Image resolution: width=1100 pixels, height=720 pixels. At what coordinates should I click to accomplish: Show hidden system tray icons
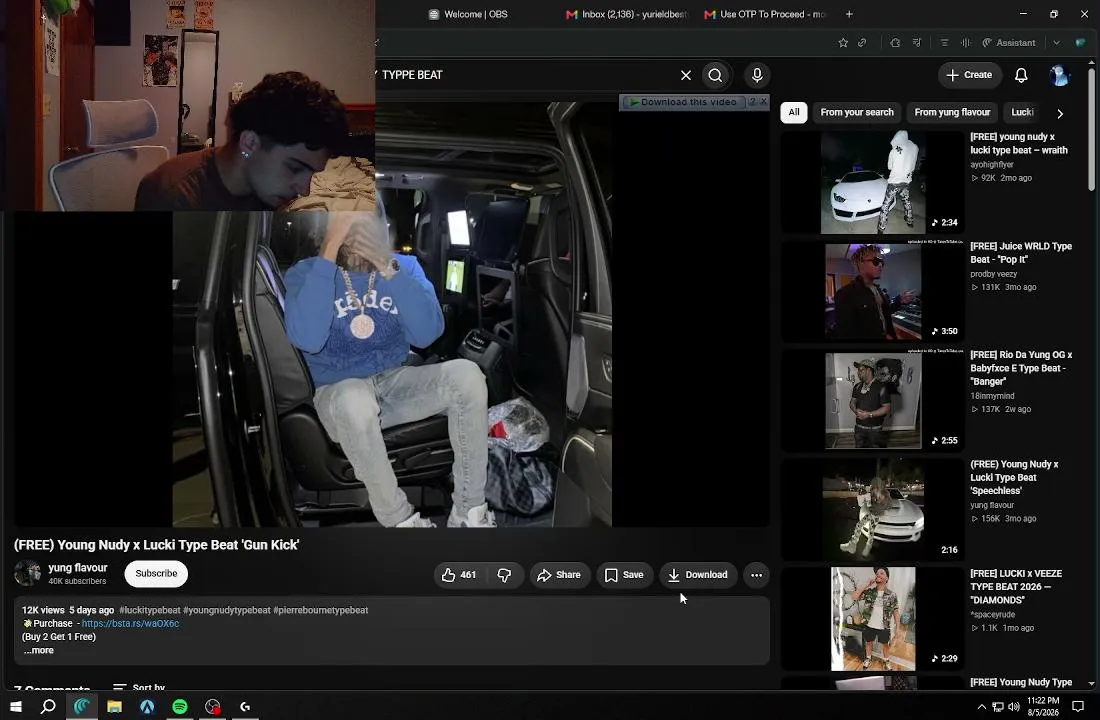(x=981, y=707)
